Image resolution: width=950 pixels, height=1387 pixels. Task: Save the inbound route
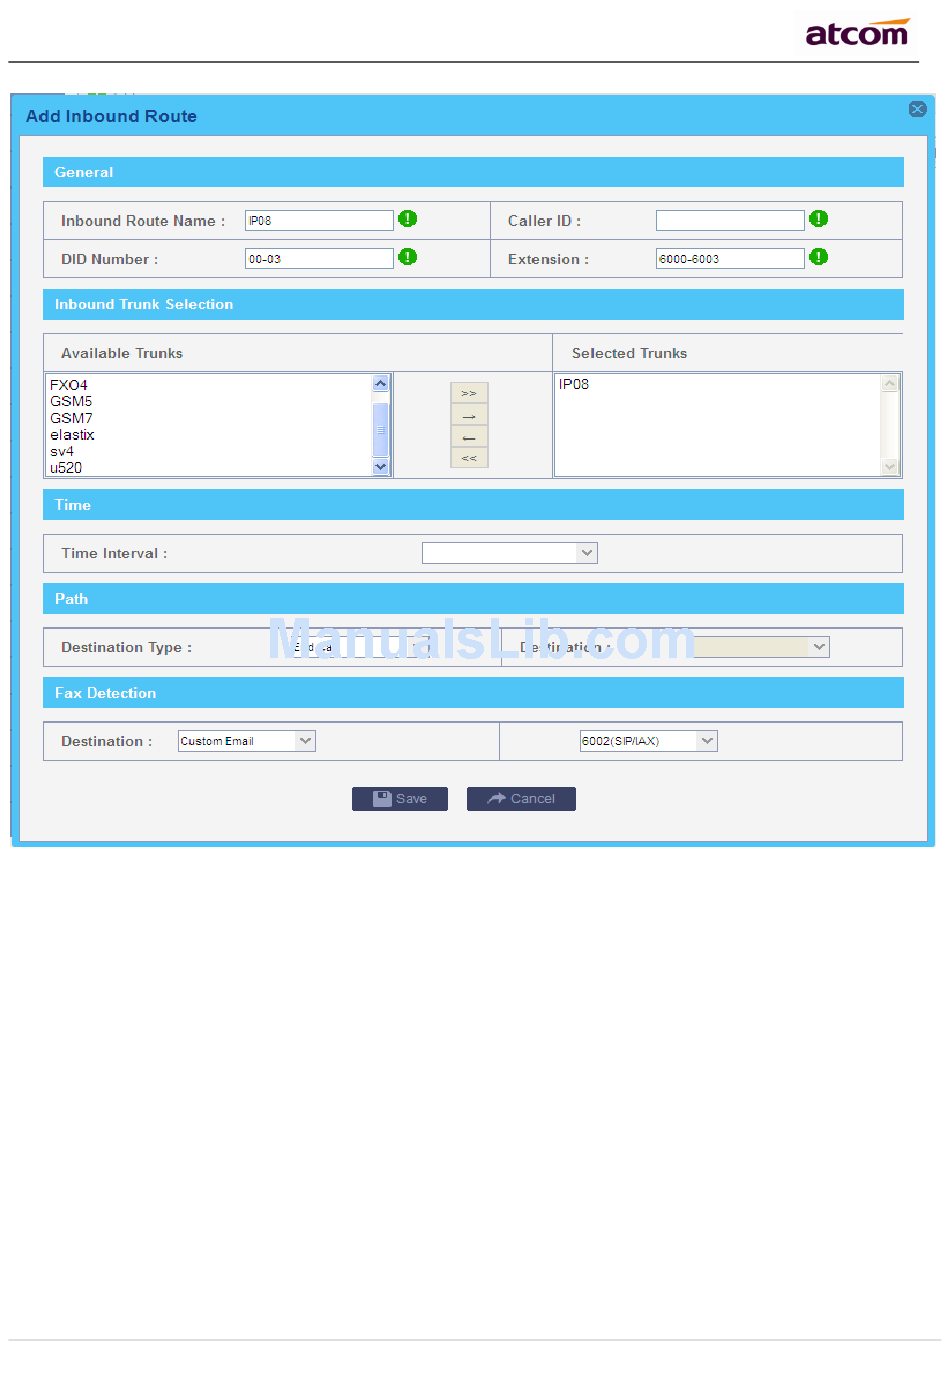[x=400, y=799]
